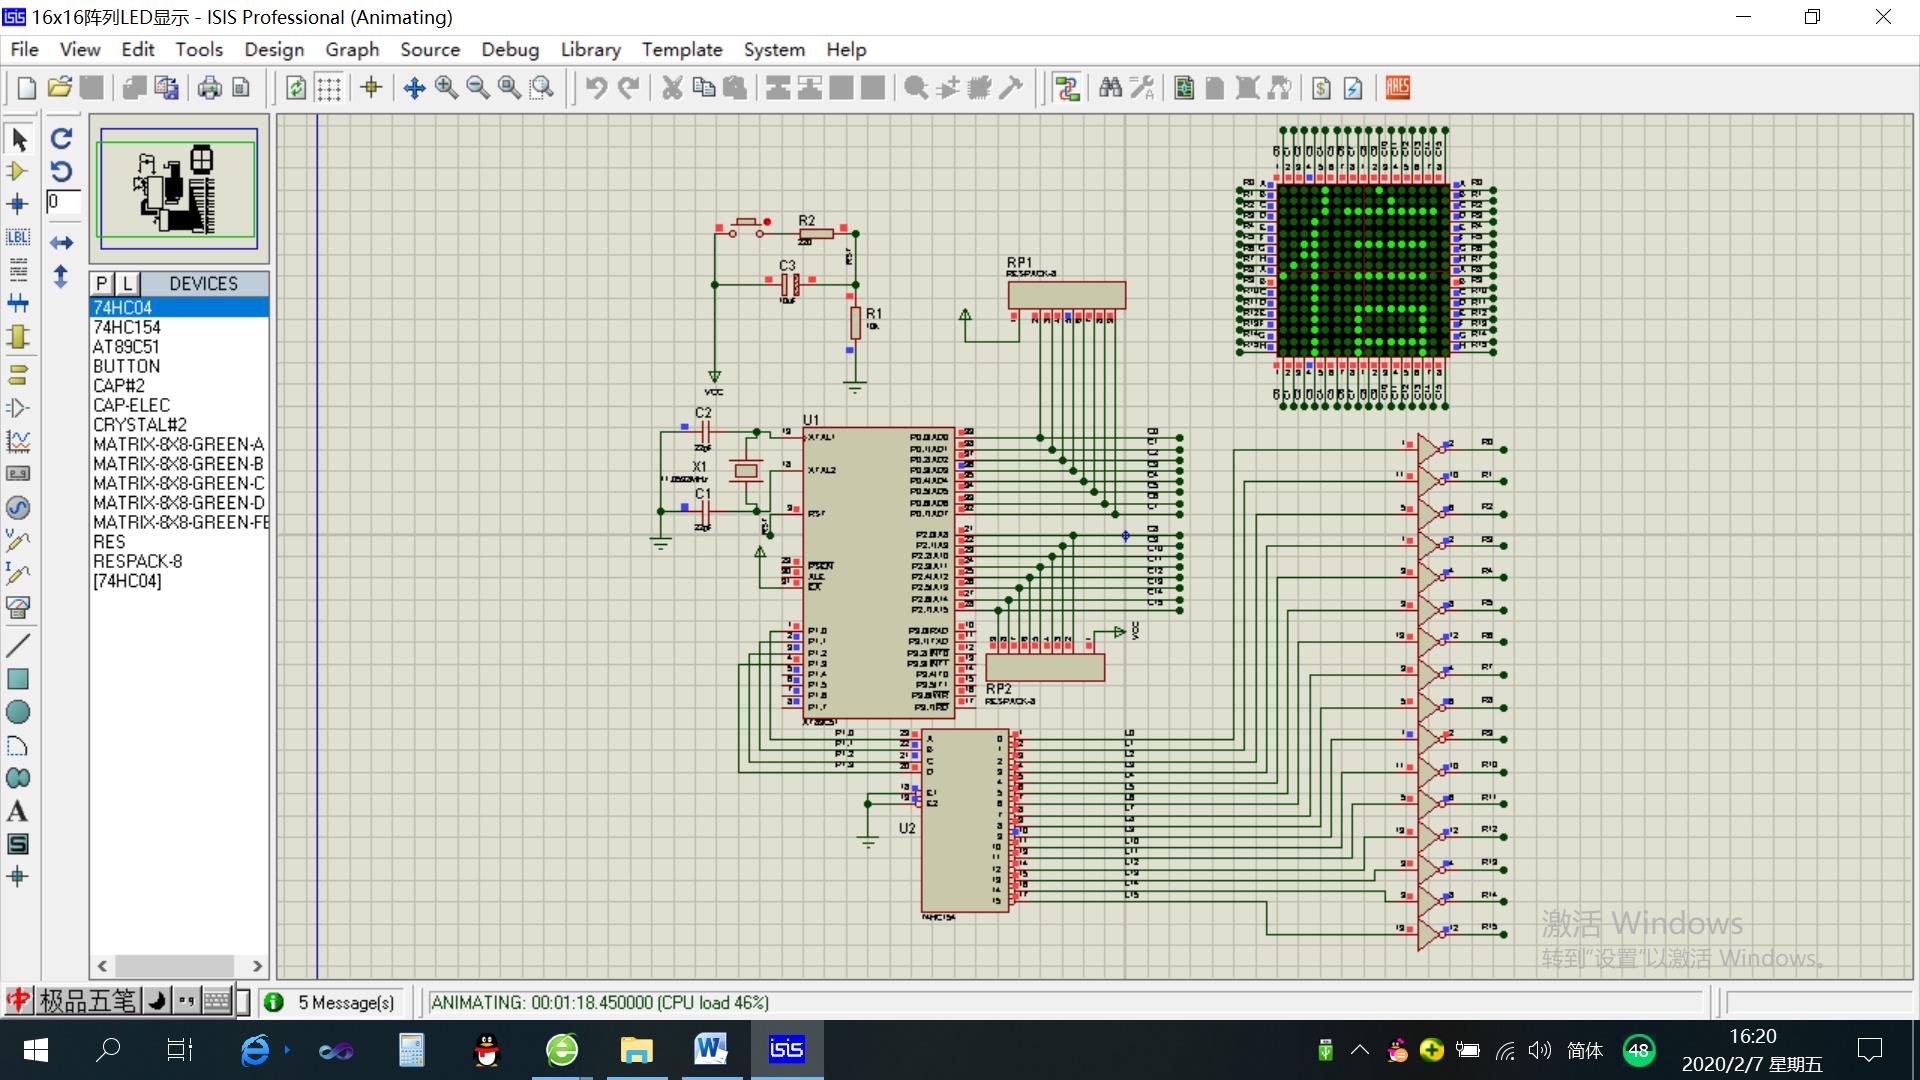
Task: Toggle the push button switch near R2
Action: point(746,224)
